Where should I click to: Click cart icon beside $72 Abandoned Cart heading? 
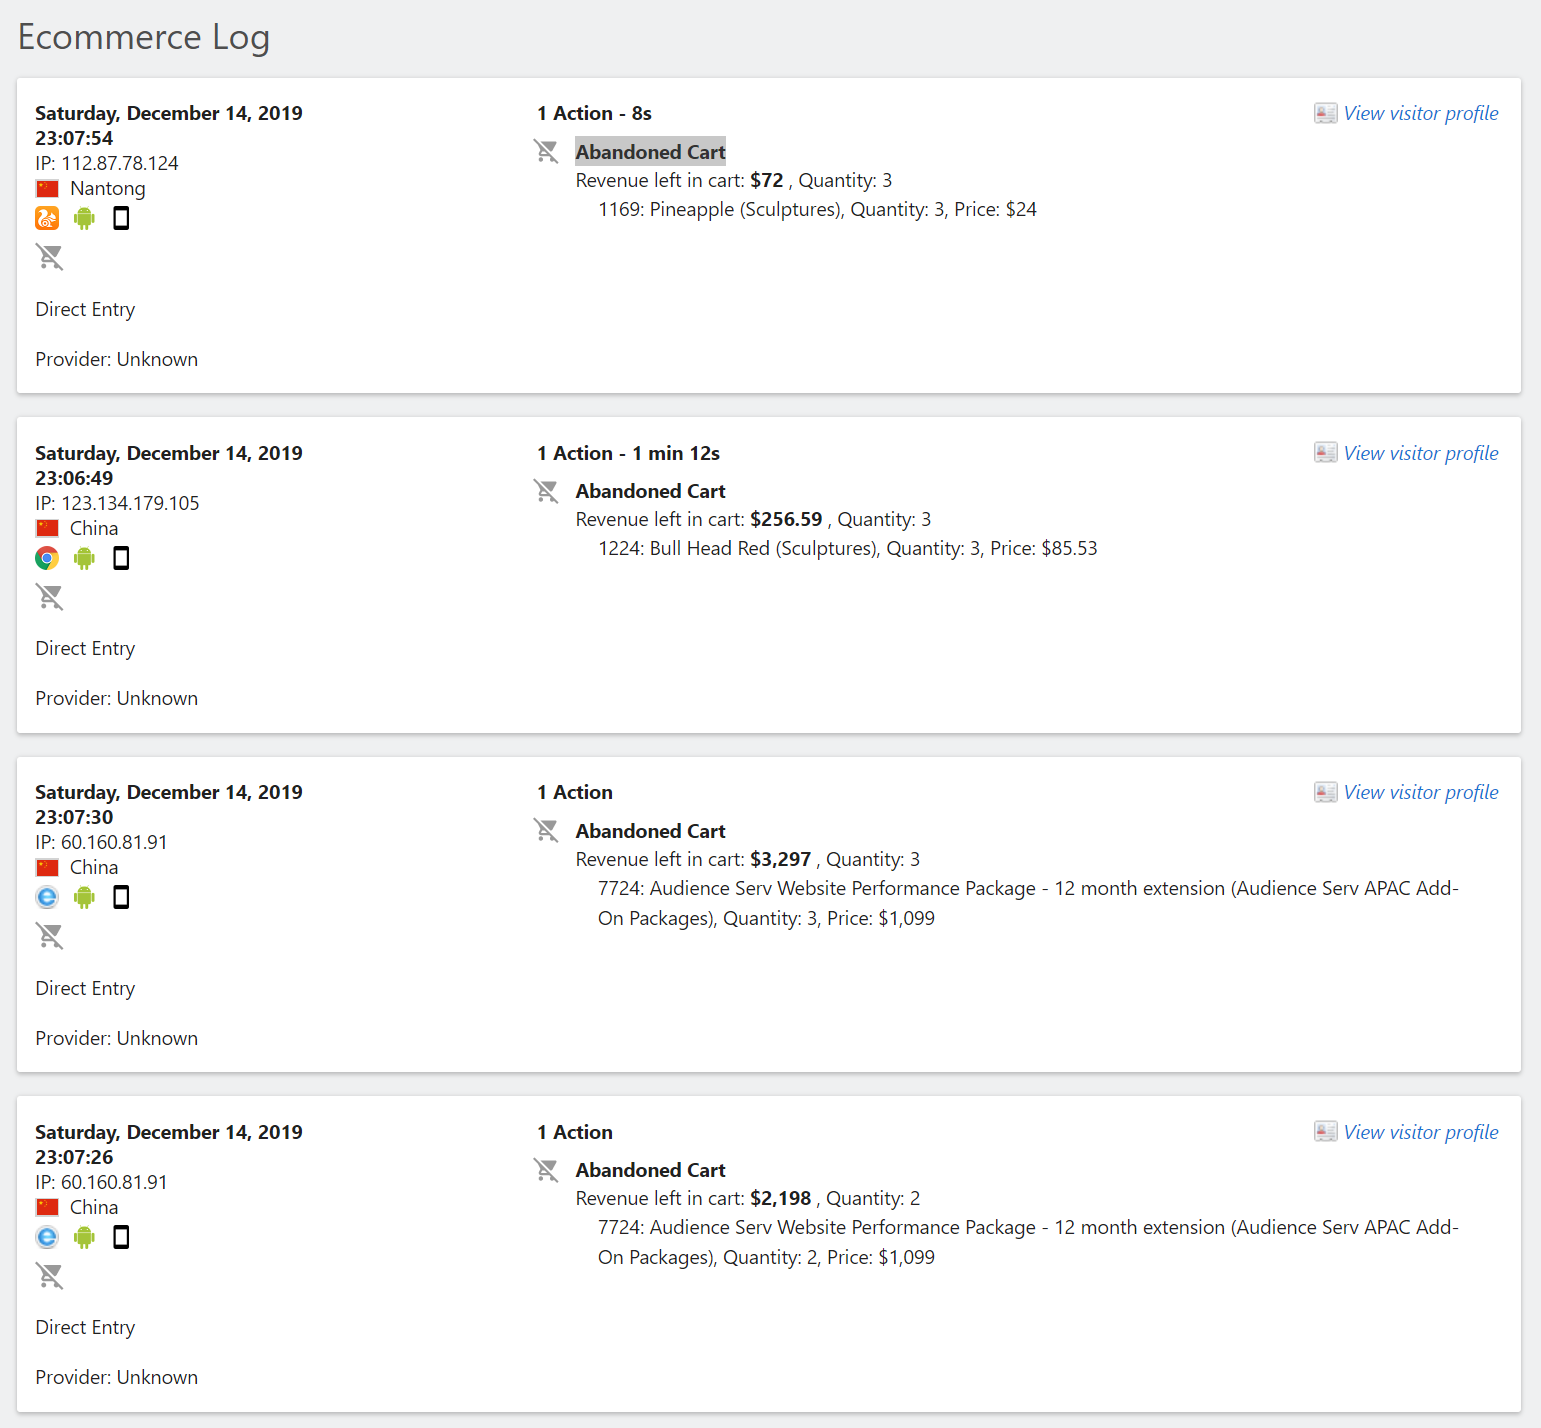pos(546,152)
